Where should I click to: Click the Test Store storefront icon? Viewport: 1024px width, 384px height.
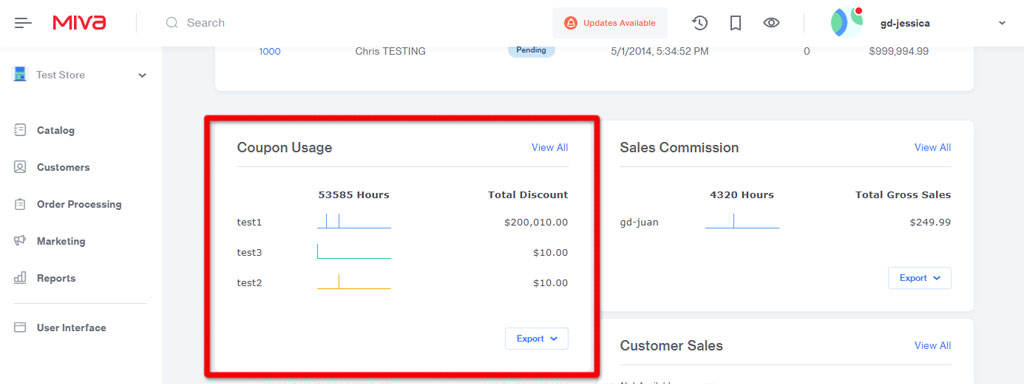(x=21, y=74)
